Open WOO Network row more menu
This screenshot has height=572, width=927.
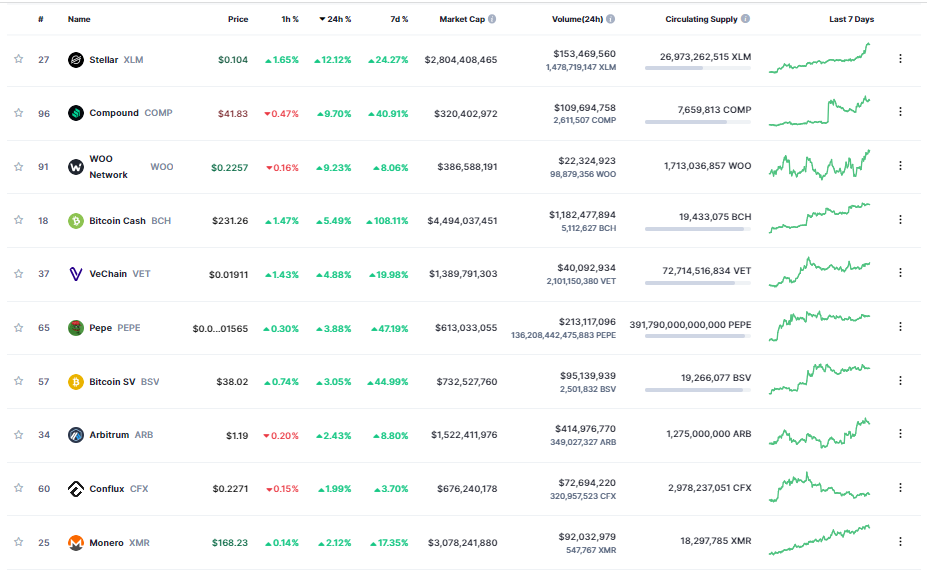pos(900,165)
